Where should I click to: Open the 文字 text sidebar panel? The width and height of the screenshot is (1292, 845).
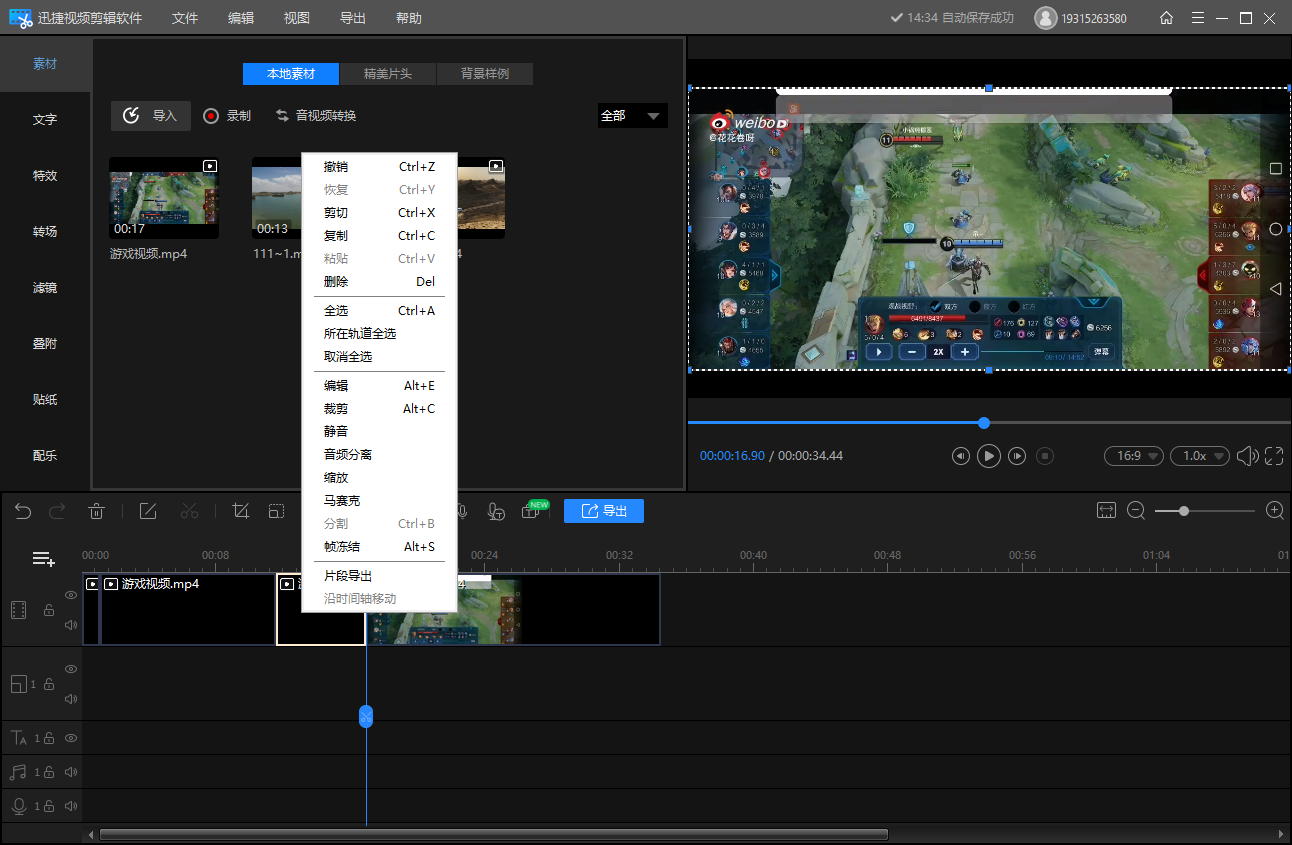tap(45, 119)
